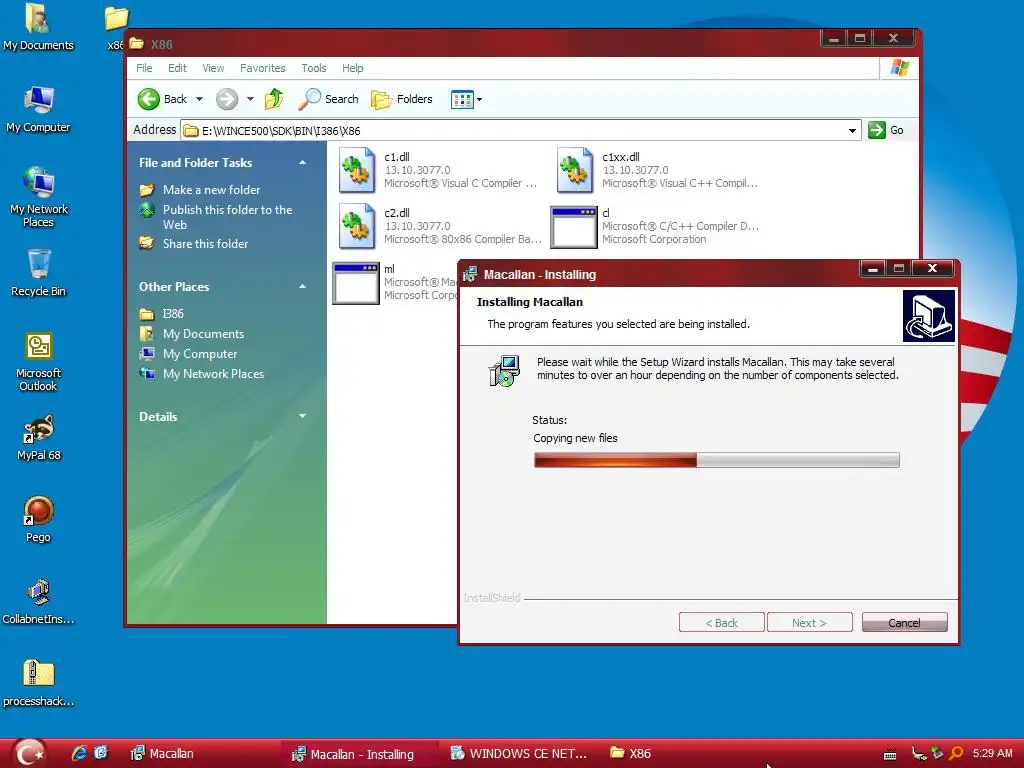Go up one folder level with Up icon
1024x768 pixels.
pos(274,99)
